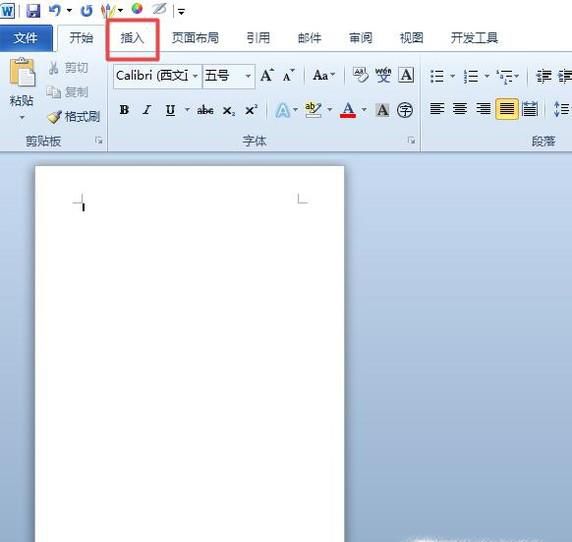Click the 粘贴 paste button

click(22, 89)
